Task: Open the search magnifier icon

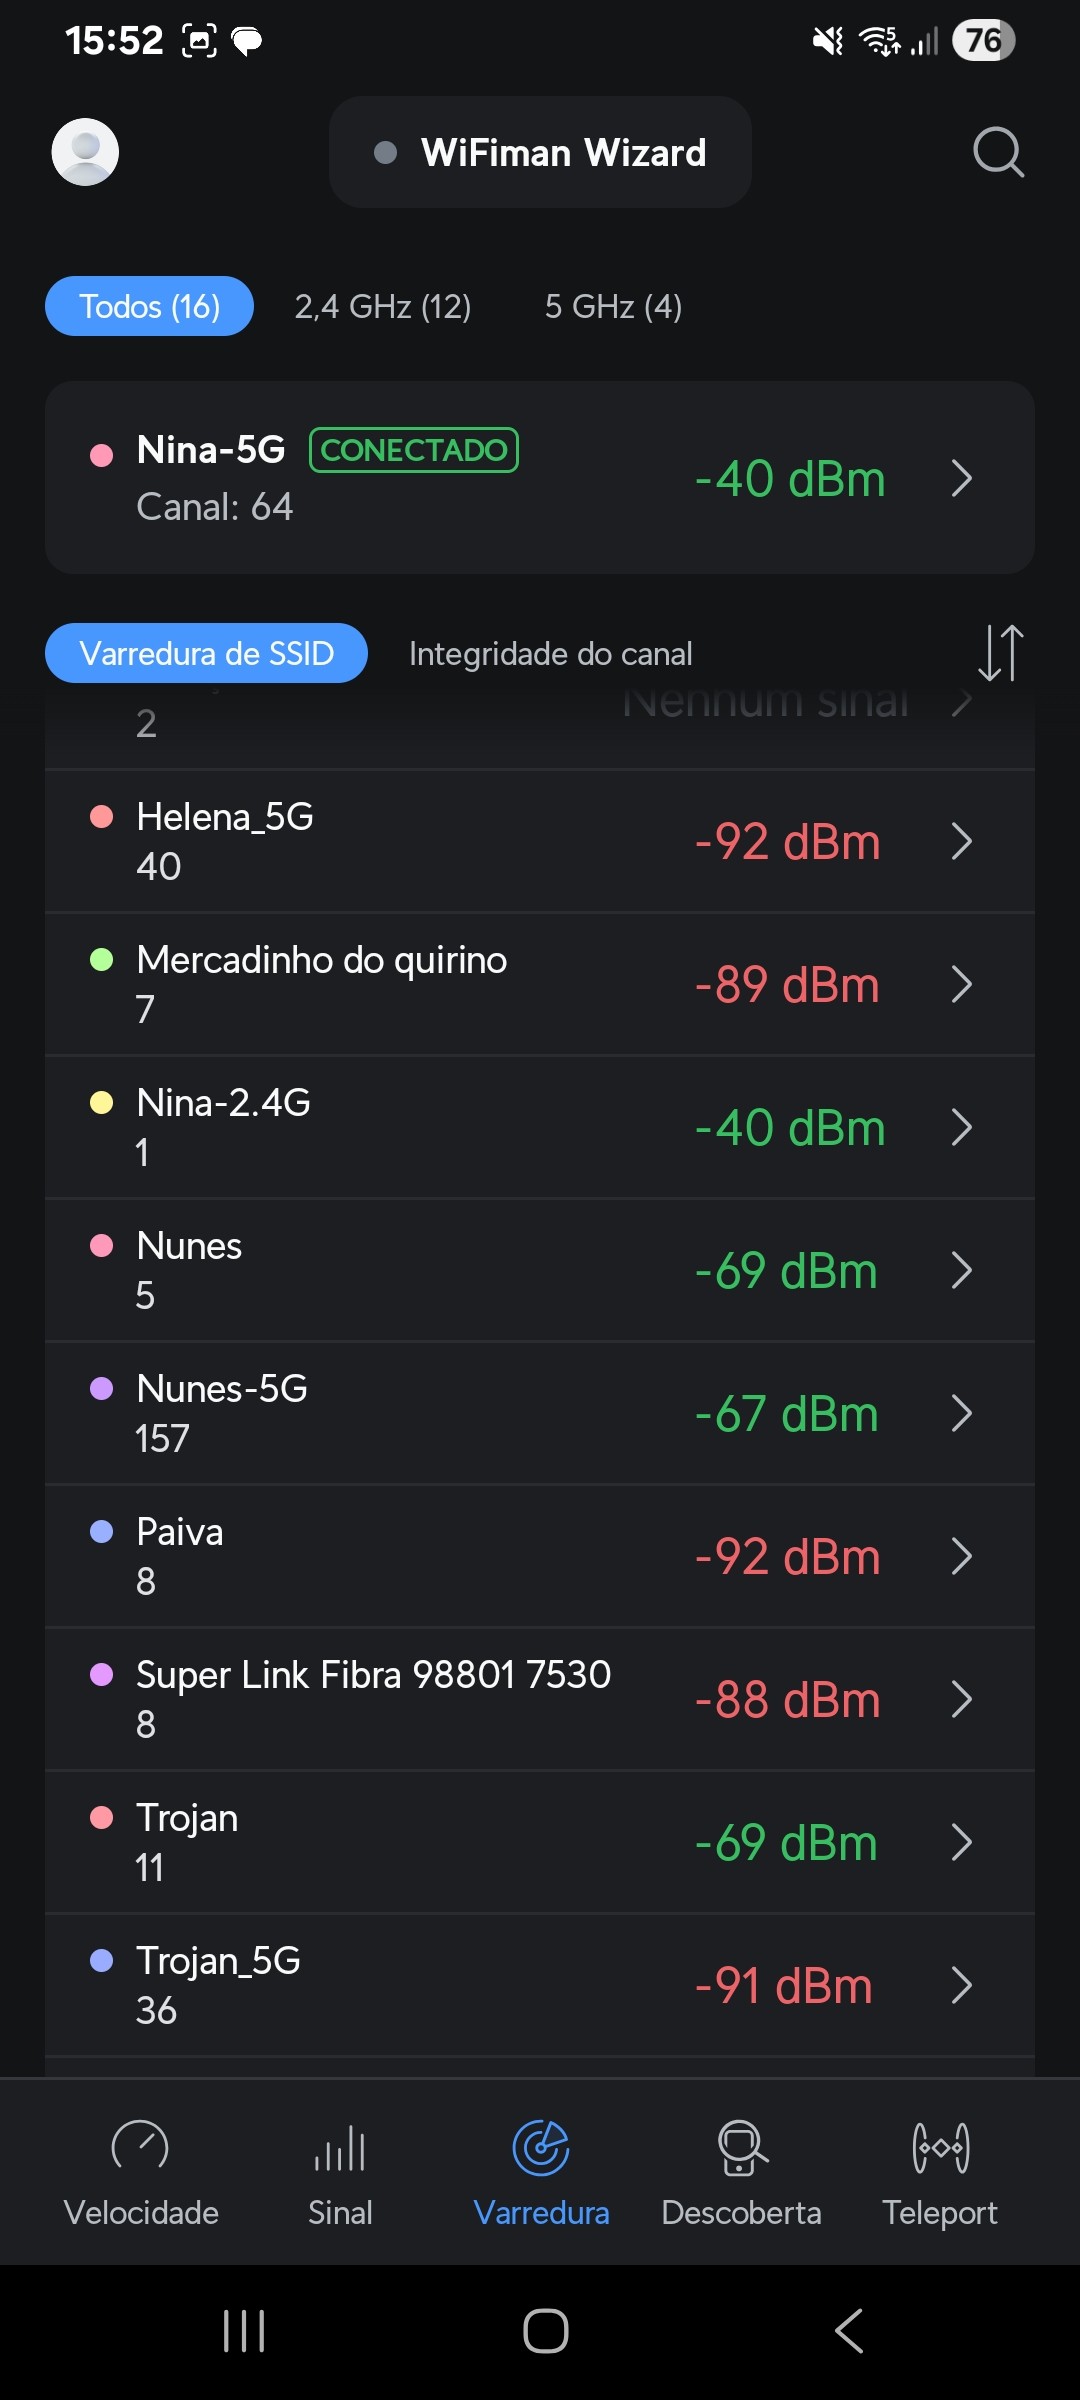Action: 998,152
